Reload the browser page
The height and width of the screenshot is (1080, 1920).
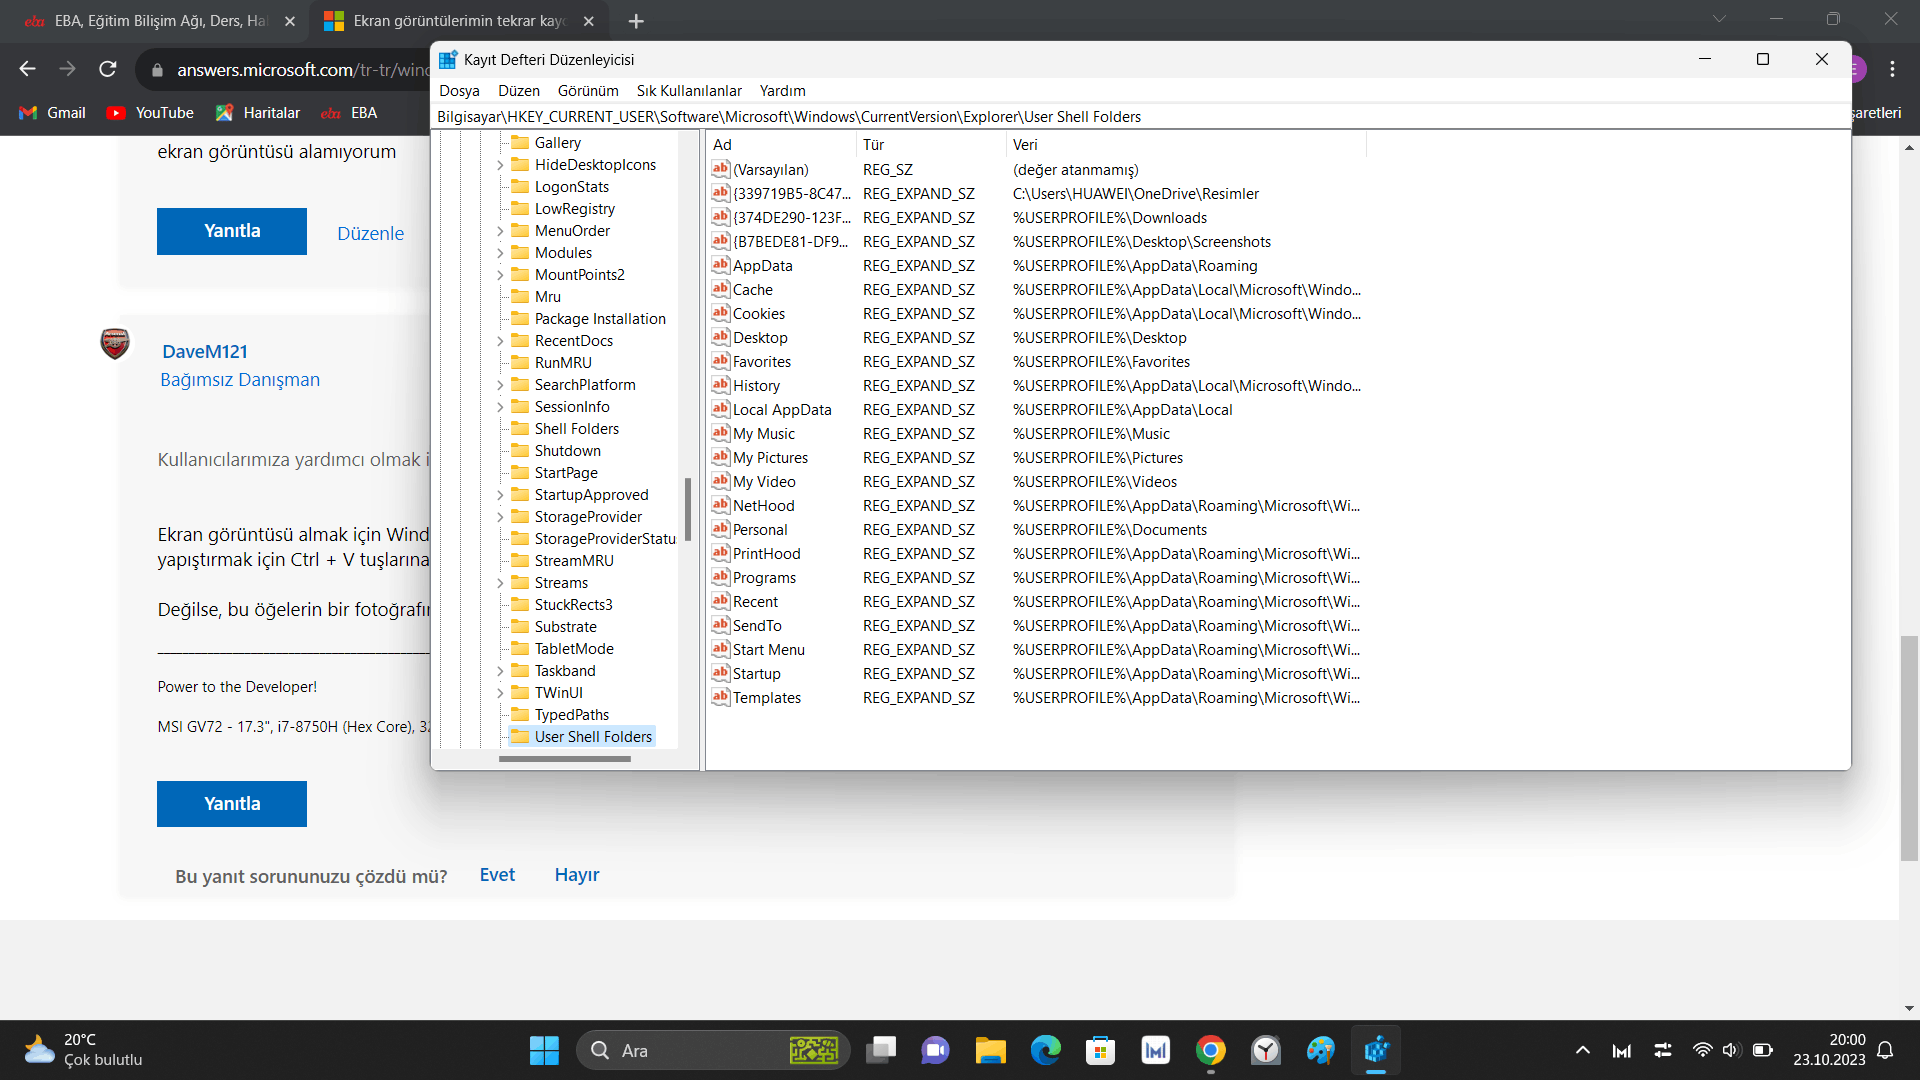click(x=108, y=69)
